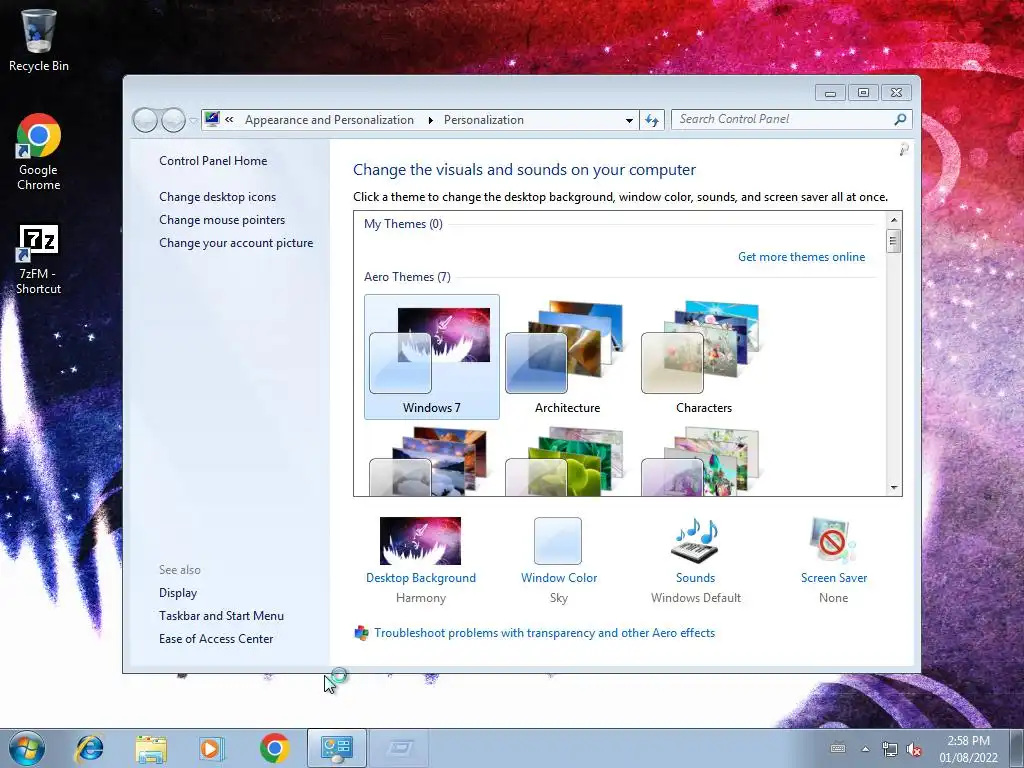Click the Control Panel icon in address bar
This screenshot has width=1024, height=768.
coord(212,120)
